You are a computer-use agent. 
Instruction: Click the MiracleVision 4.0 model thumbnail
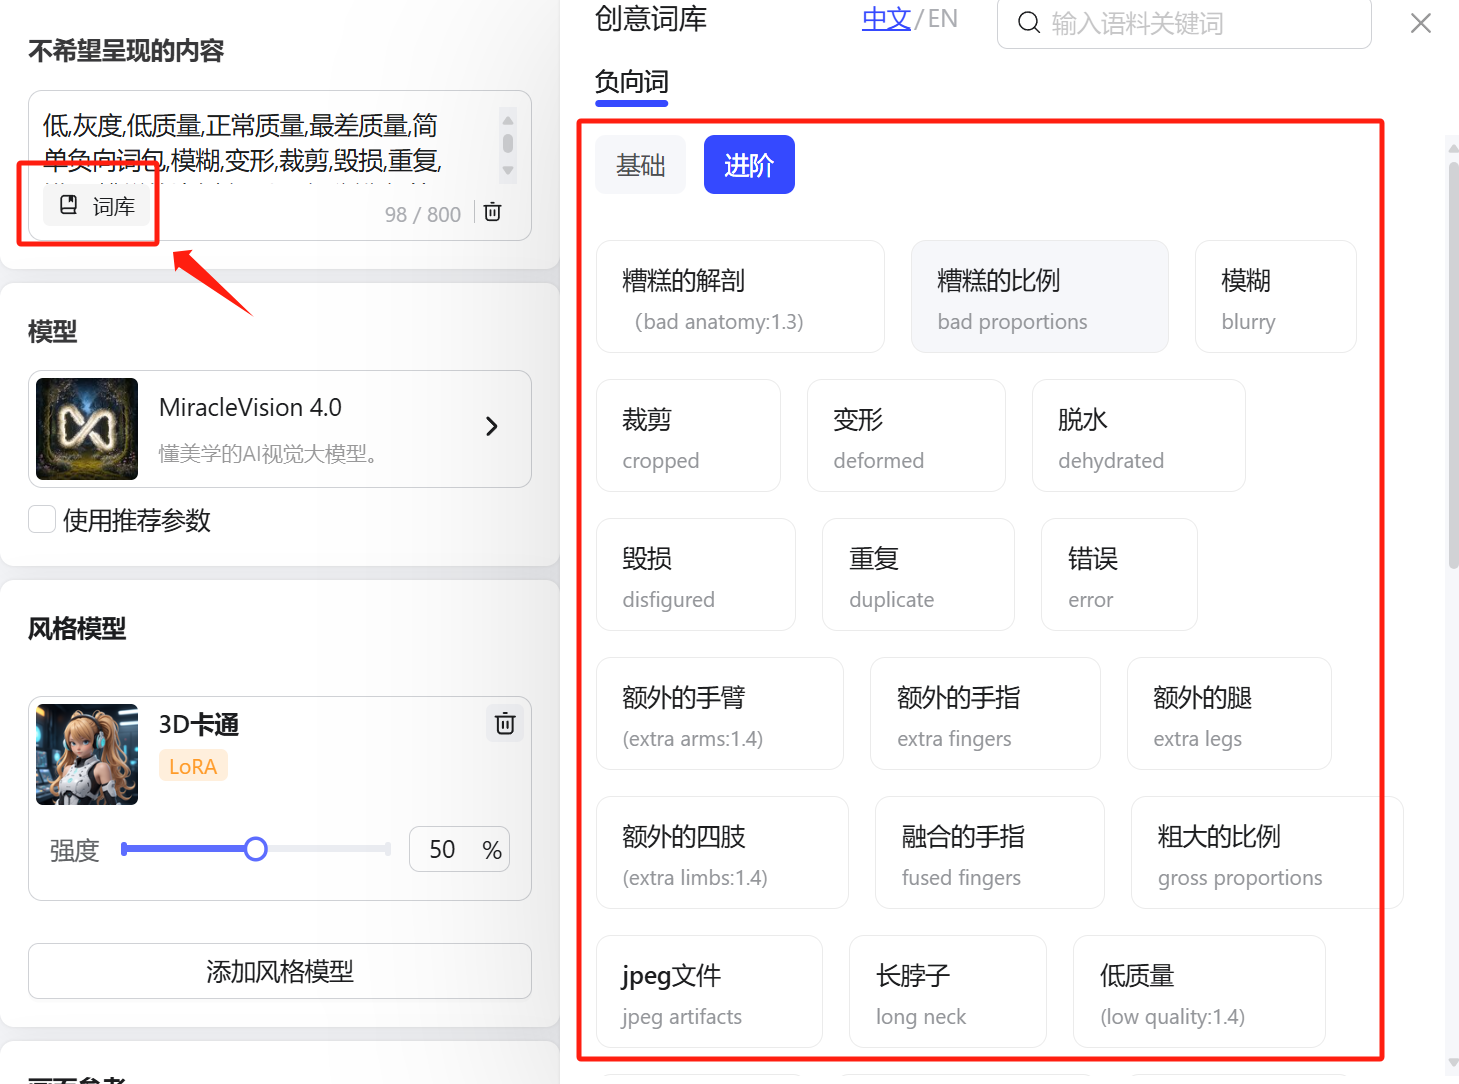[x=86, y=428]
